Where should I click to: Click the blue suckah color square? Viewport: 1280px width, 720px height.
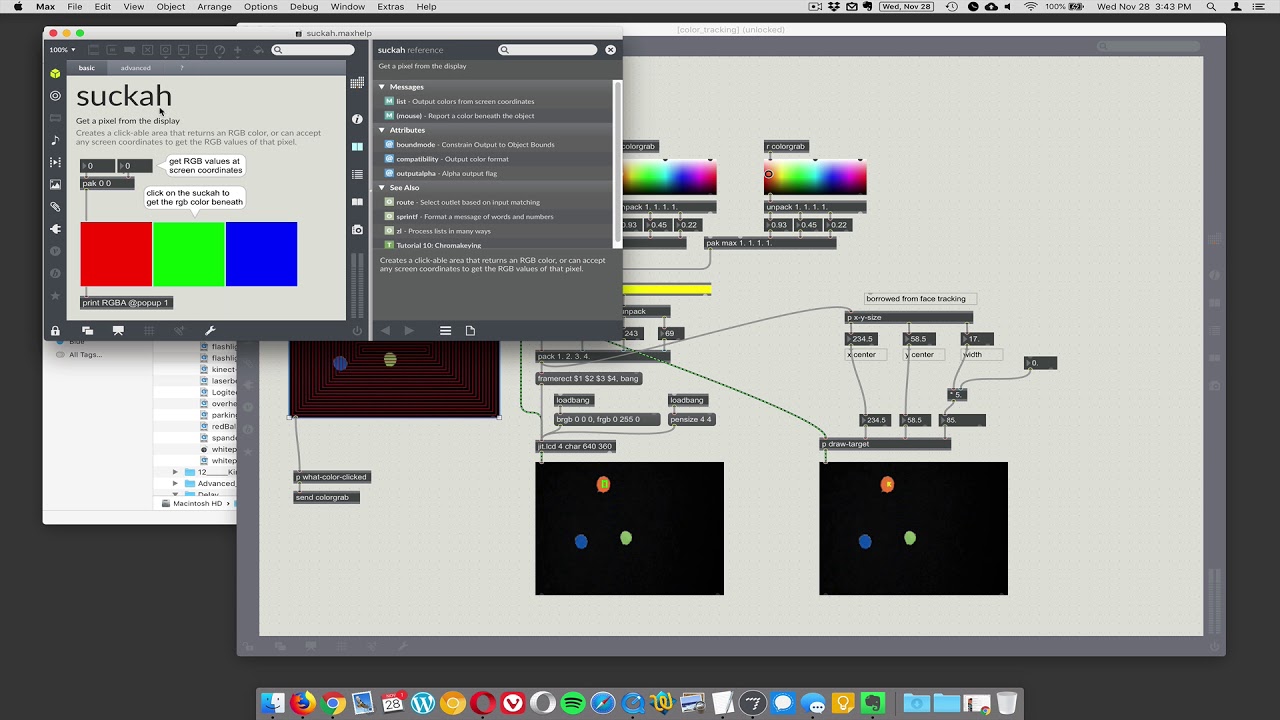click(261, 254)
